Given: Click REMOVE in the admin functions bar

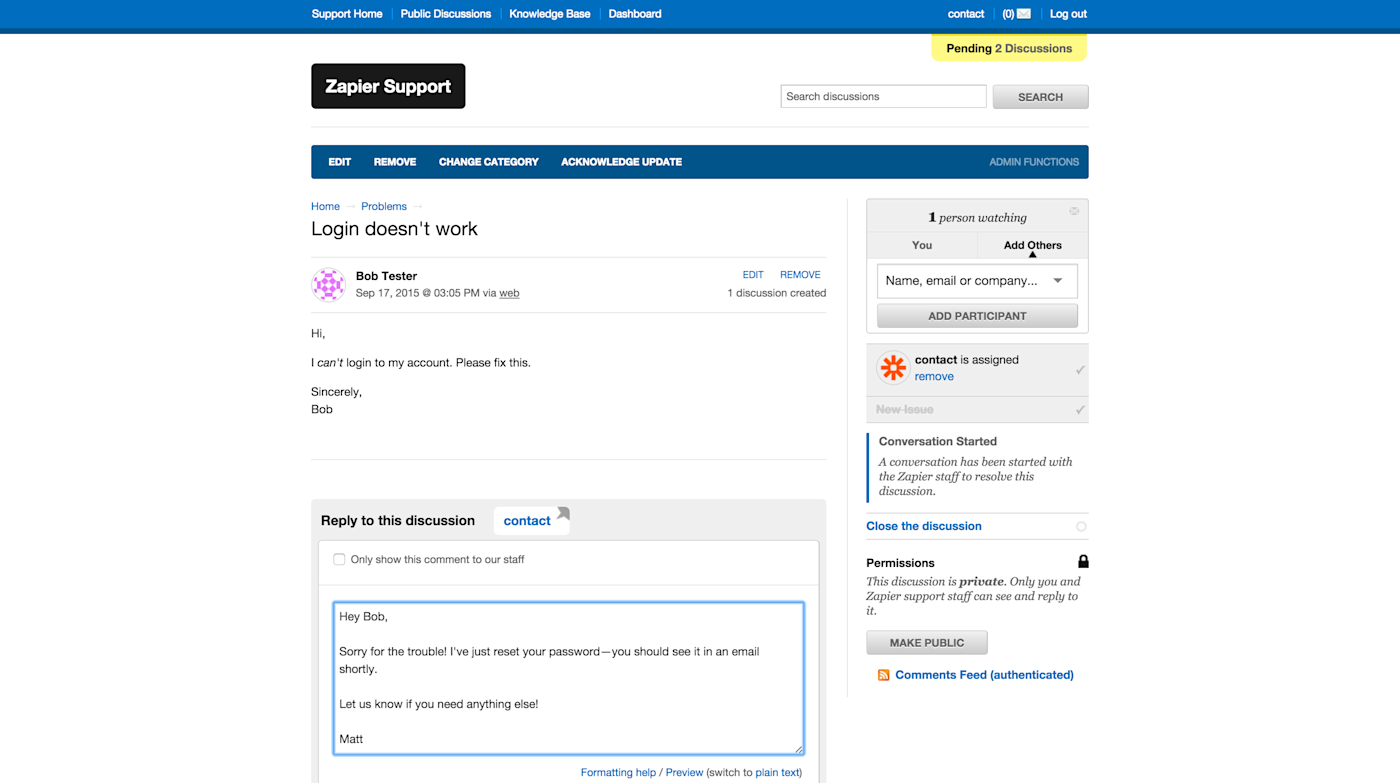Looking at the screenshot, I should pos(395,162).
